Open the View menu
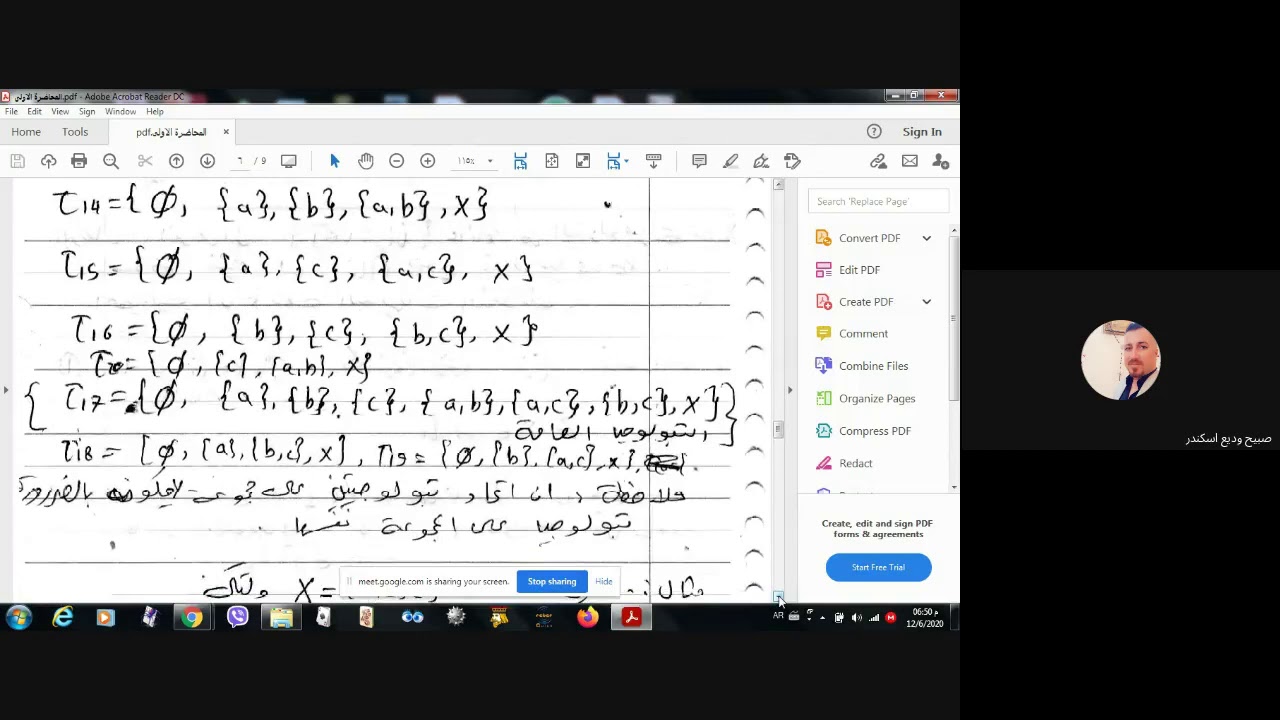 coord(60,111)
